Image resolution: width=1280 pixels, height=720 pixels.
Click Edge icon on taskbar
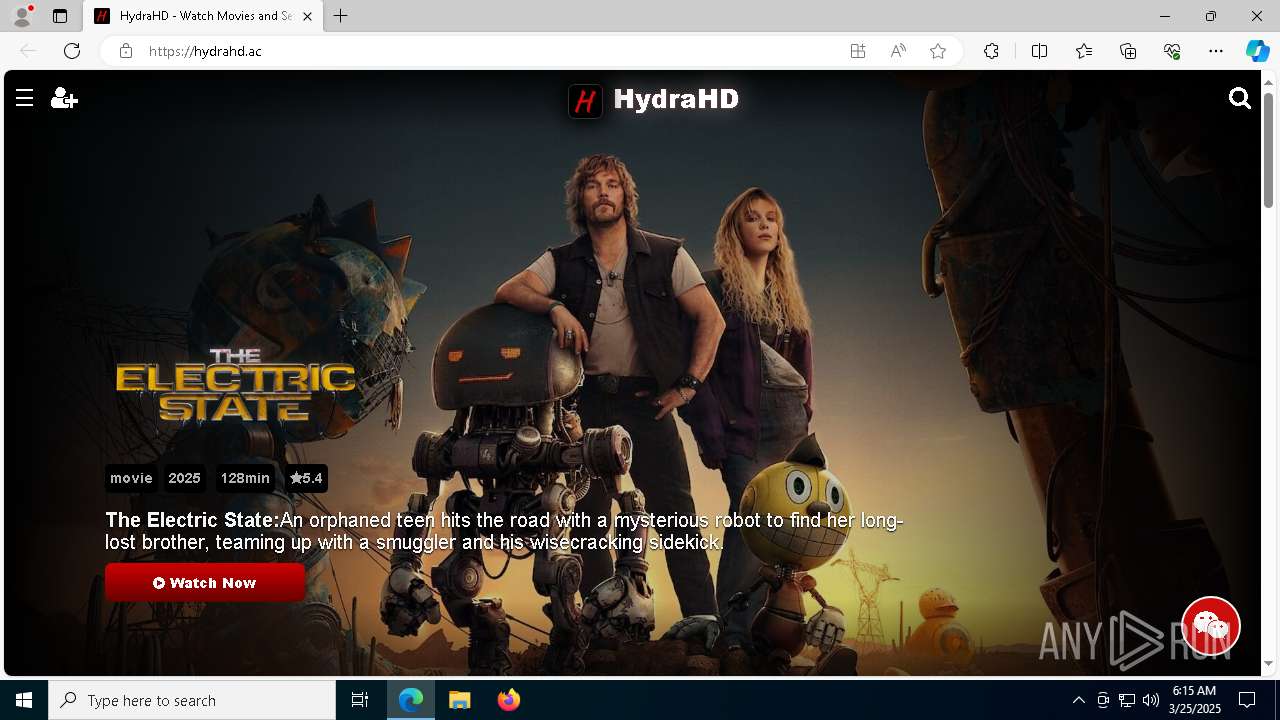(411, 700)
